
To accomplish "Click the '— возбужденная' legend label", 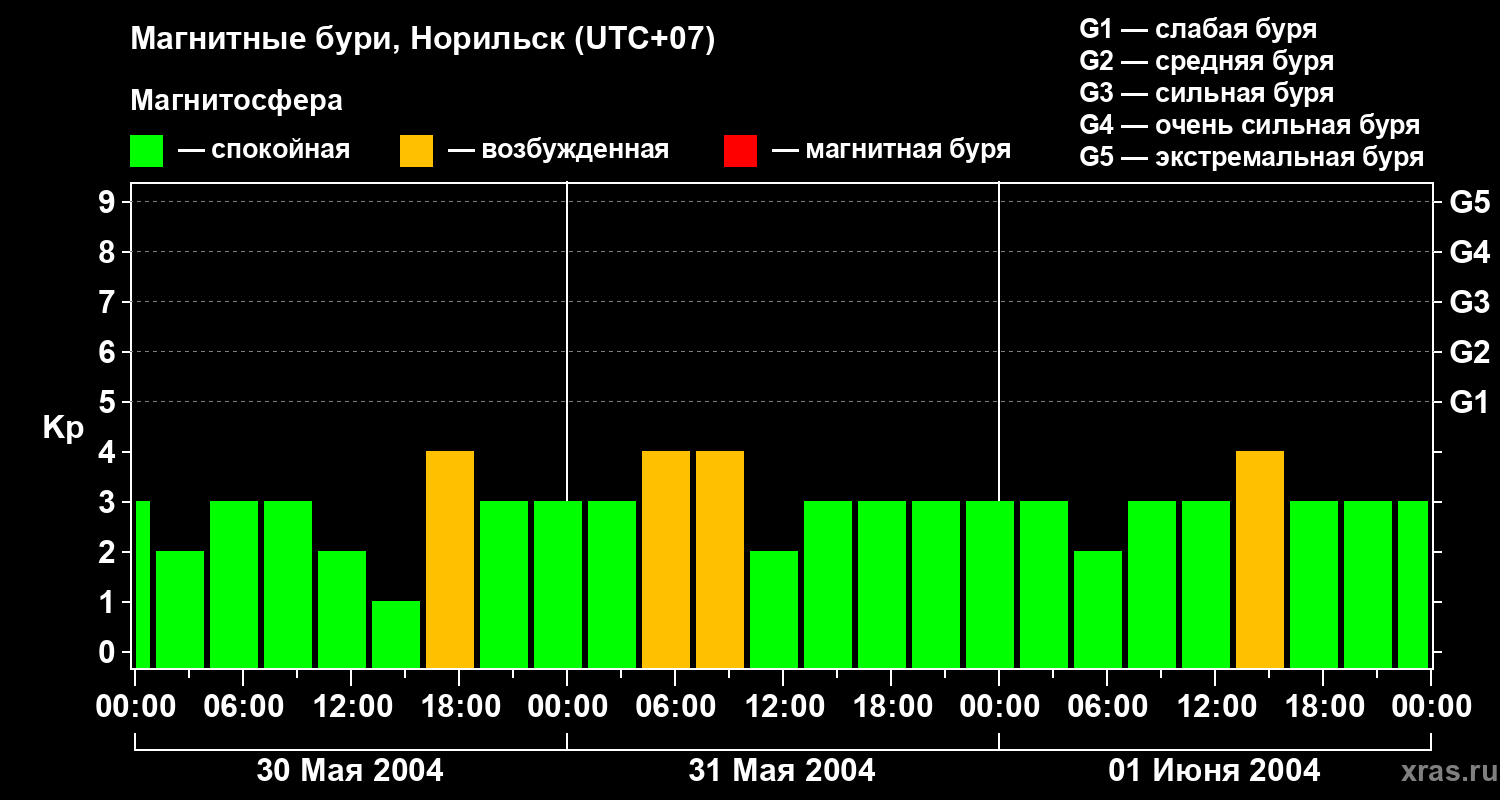I will (558, 150).
